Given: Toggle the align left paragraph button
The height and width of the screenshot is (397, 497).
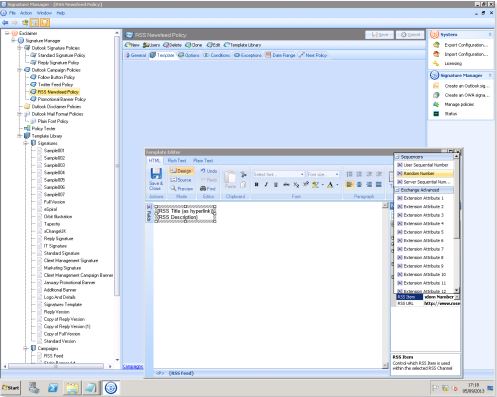Looking at the screenshot, I should click(349, 184).
